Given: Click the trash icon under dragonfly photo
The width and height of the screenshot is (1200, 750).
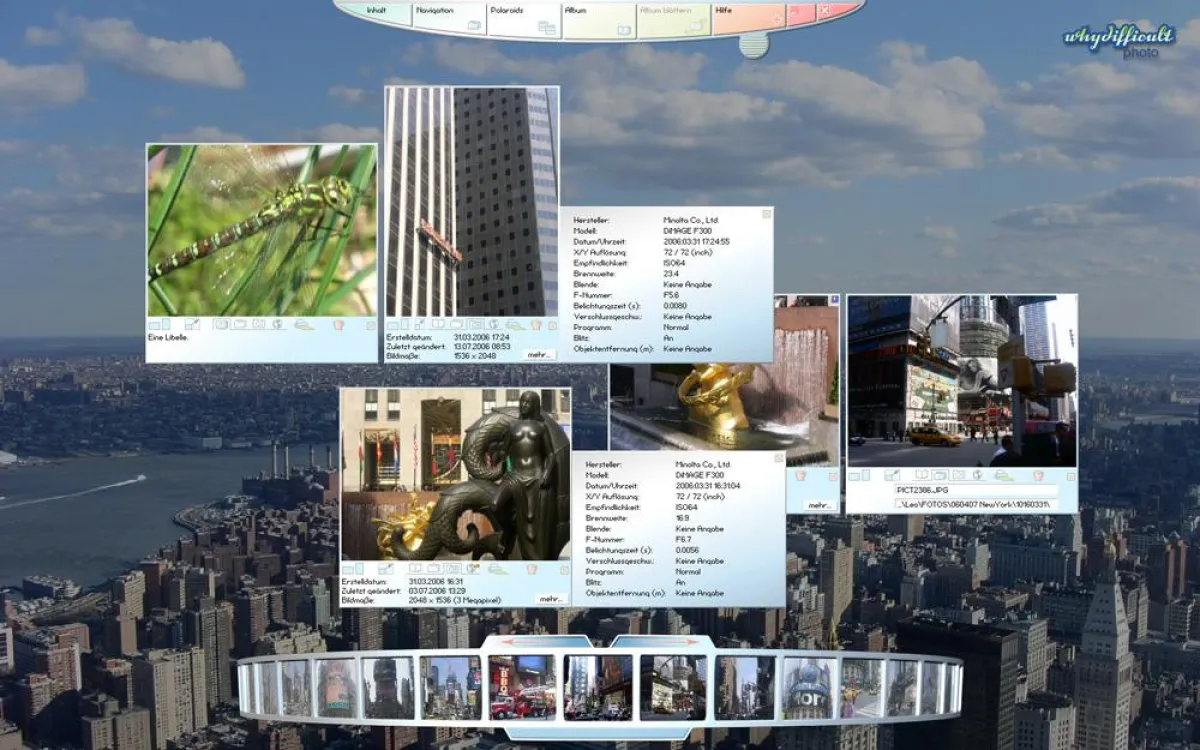Looking at the screenshot, I should pos(338,324).
